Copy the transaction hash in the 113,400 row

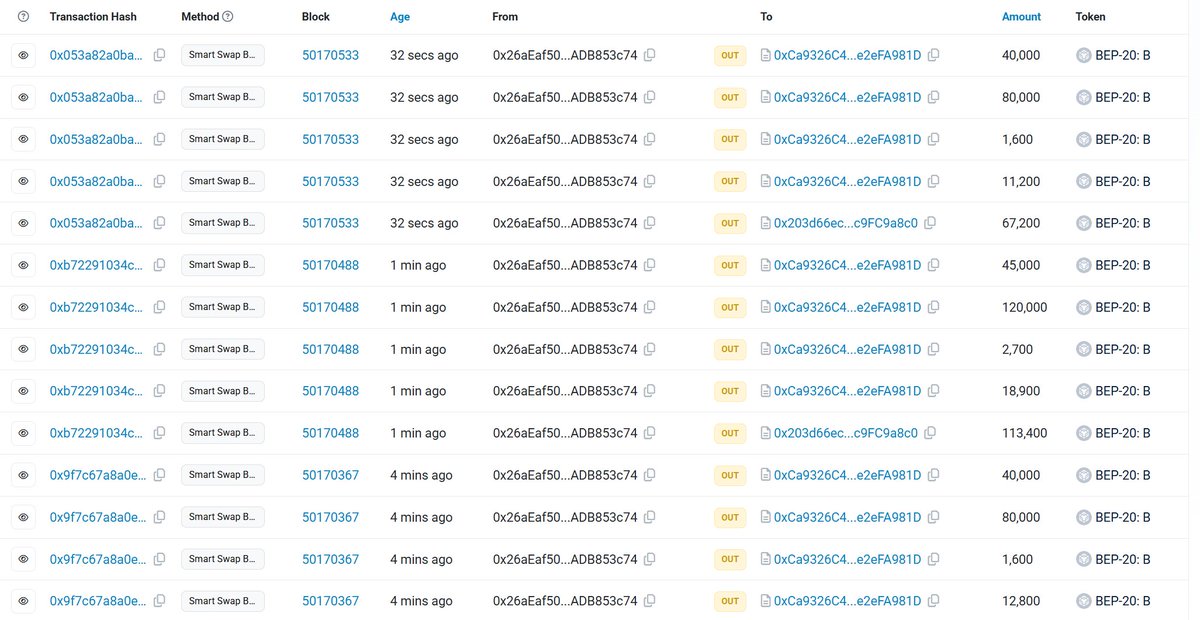160,434
